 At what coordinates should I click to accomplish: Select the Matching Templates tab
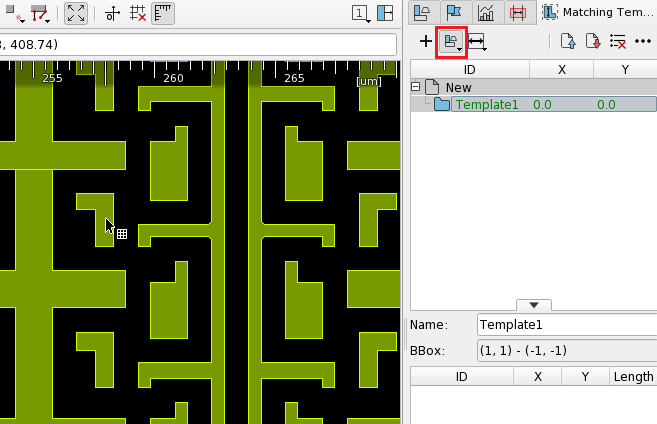click(x=597, y=13)
